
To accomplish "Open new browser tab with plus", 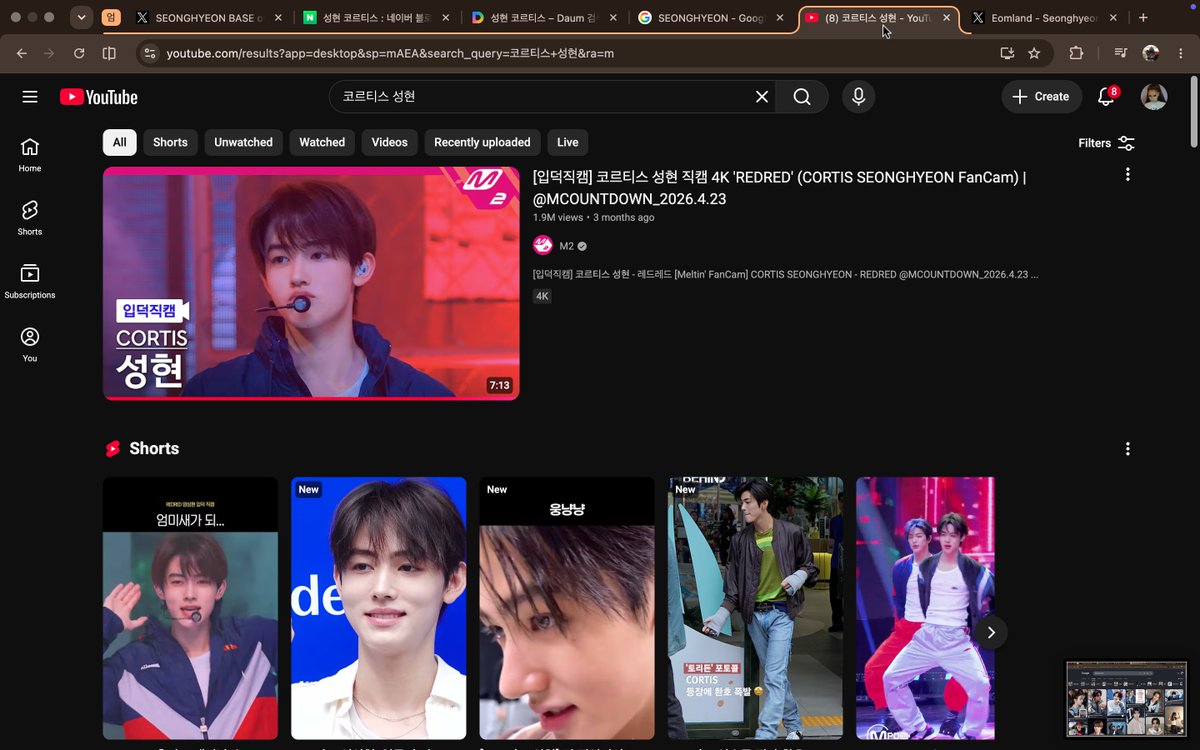I will (1143, 18).
